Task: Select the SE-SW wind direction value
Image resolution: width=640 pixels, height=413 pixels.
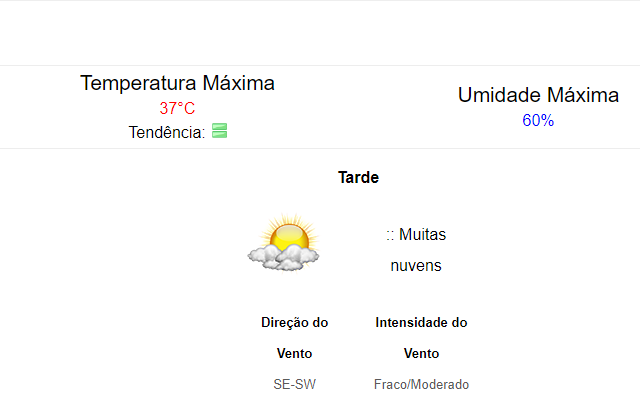Action: (x=295, y=384)
